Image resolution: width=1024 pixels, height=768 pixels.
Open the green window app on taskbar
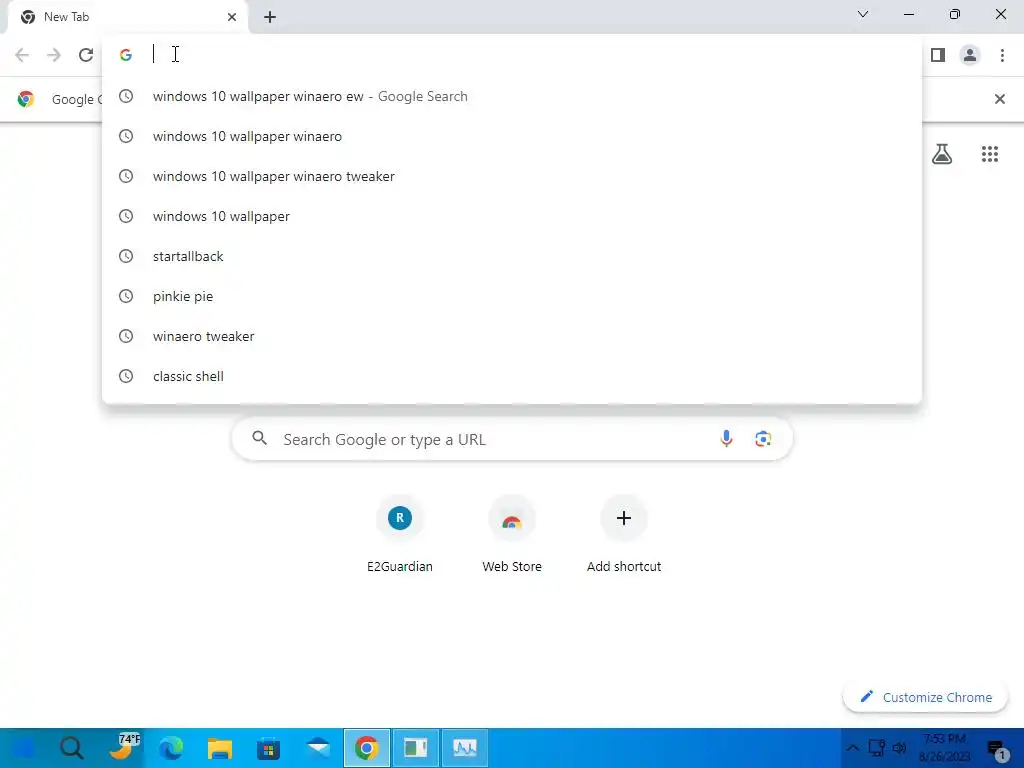[415, 748]
